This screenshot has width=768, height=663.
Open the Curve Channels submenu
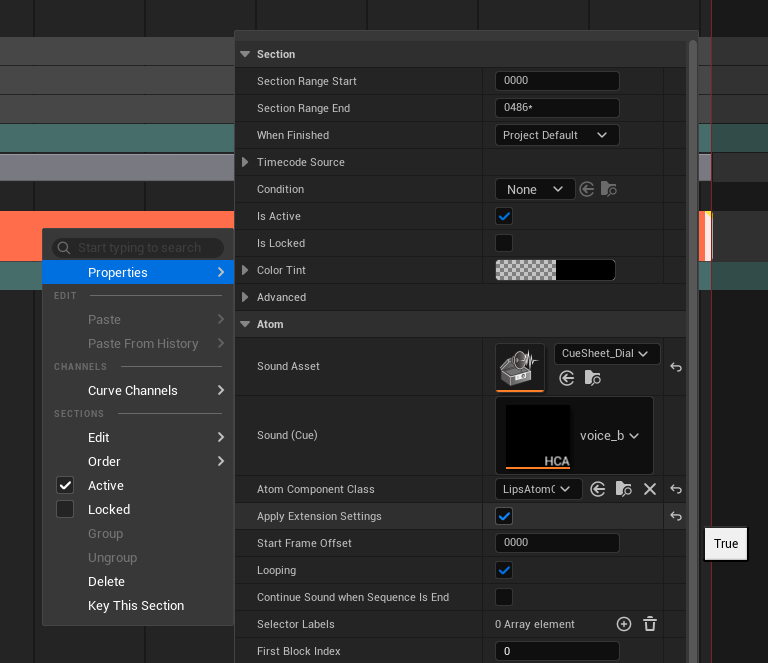(133, 390)
